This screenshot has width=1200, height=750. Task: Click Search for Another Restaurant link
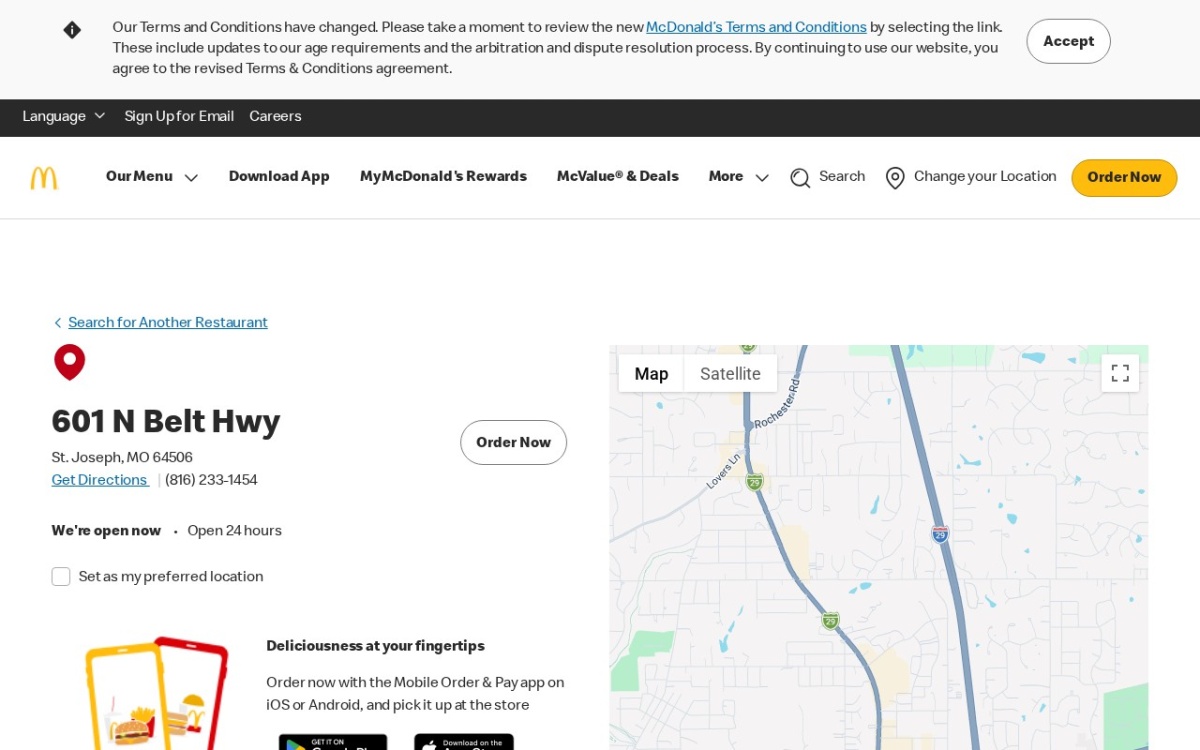168,323
